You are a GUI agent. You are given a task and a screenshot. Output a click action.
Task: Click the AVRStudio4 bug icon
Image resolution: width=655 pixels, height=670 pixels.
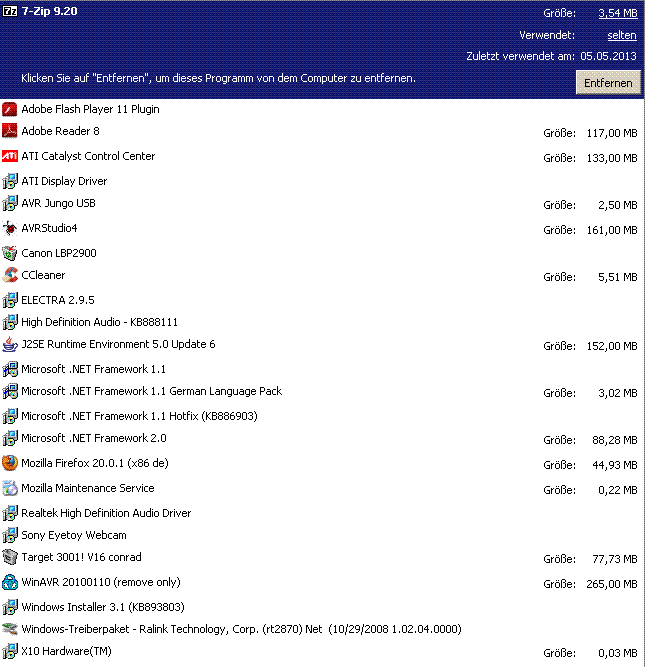tap(9, 228)
